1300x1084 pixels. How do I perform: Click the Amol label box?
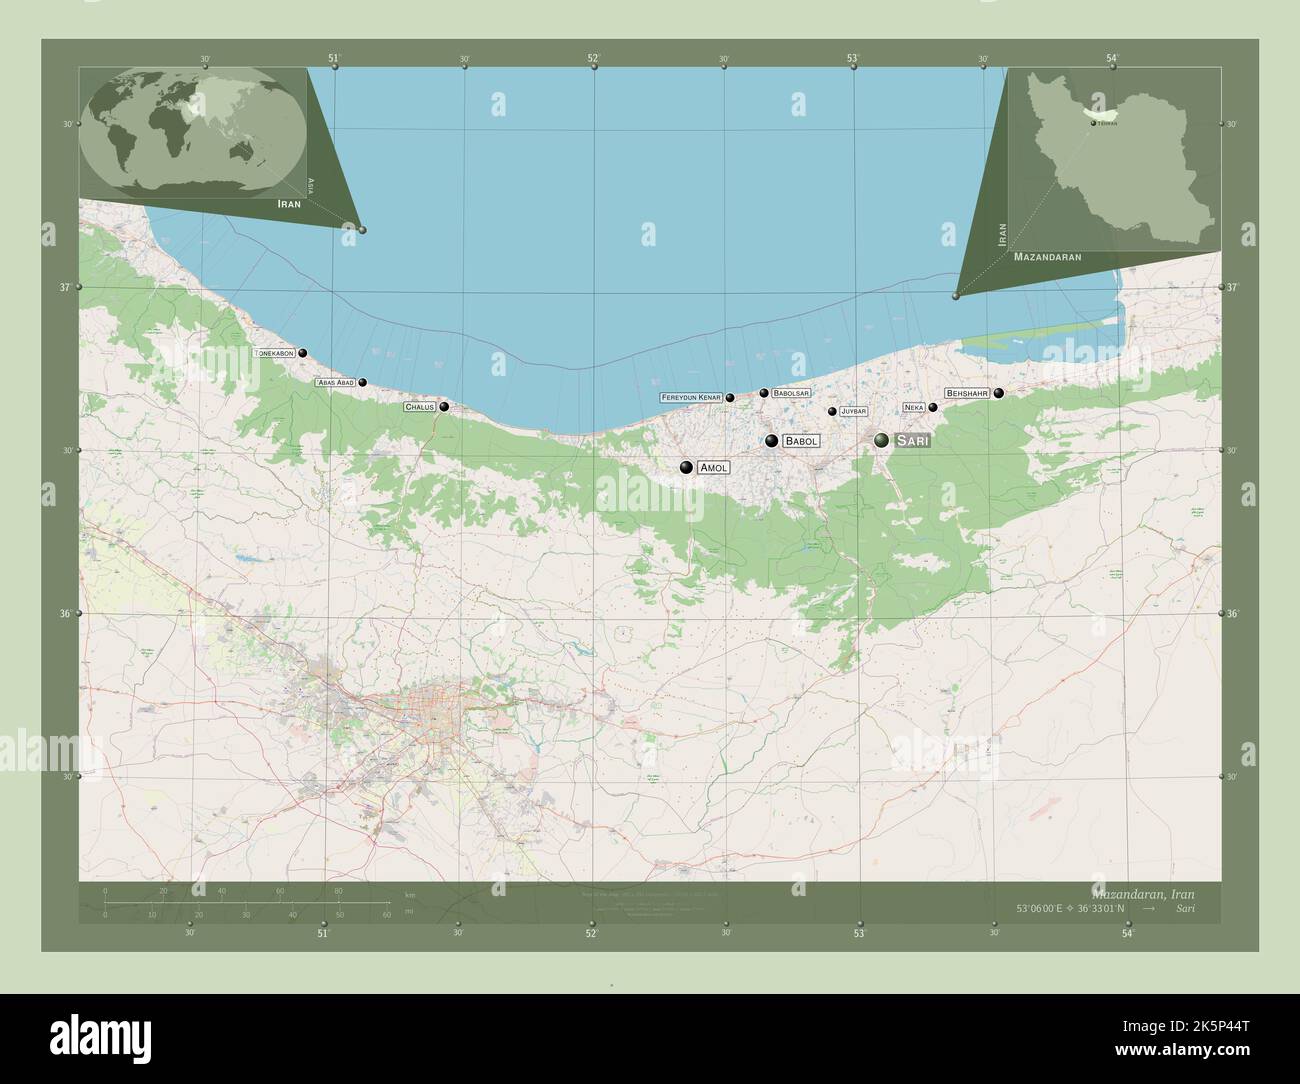714,467
